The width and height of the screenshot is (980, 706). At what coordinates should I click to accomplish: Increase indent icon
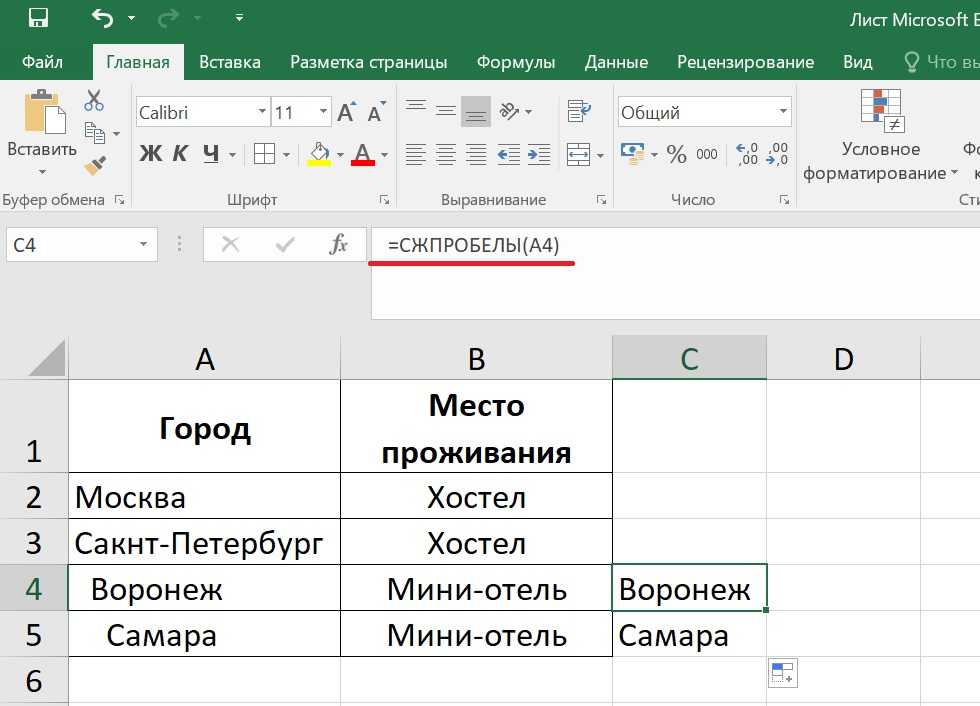click(539, 154)
